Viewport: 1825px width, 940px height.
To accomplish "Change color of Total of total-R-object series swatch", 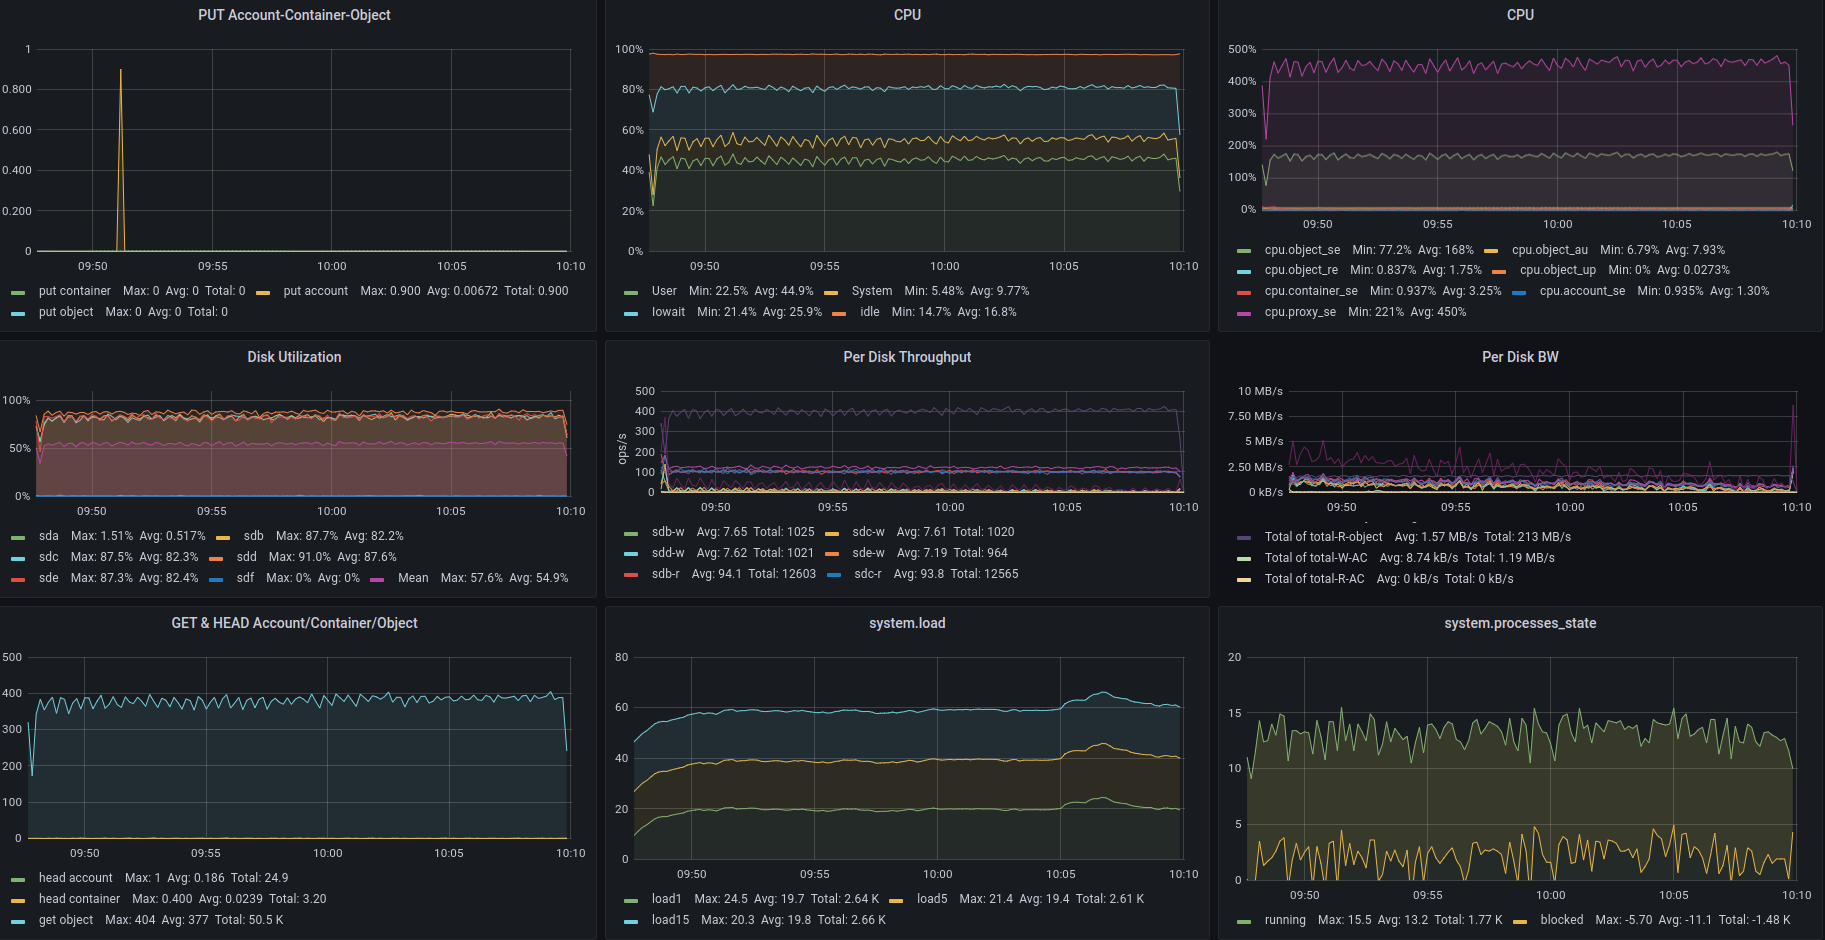I will 1244,538.
